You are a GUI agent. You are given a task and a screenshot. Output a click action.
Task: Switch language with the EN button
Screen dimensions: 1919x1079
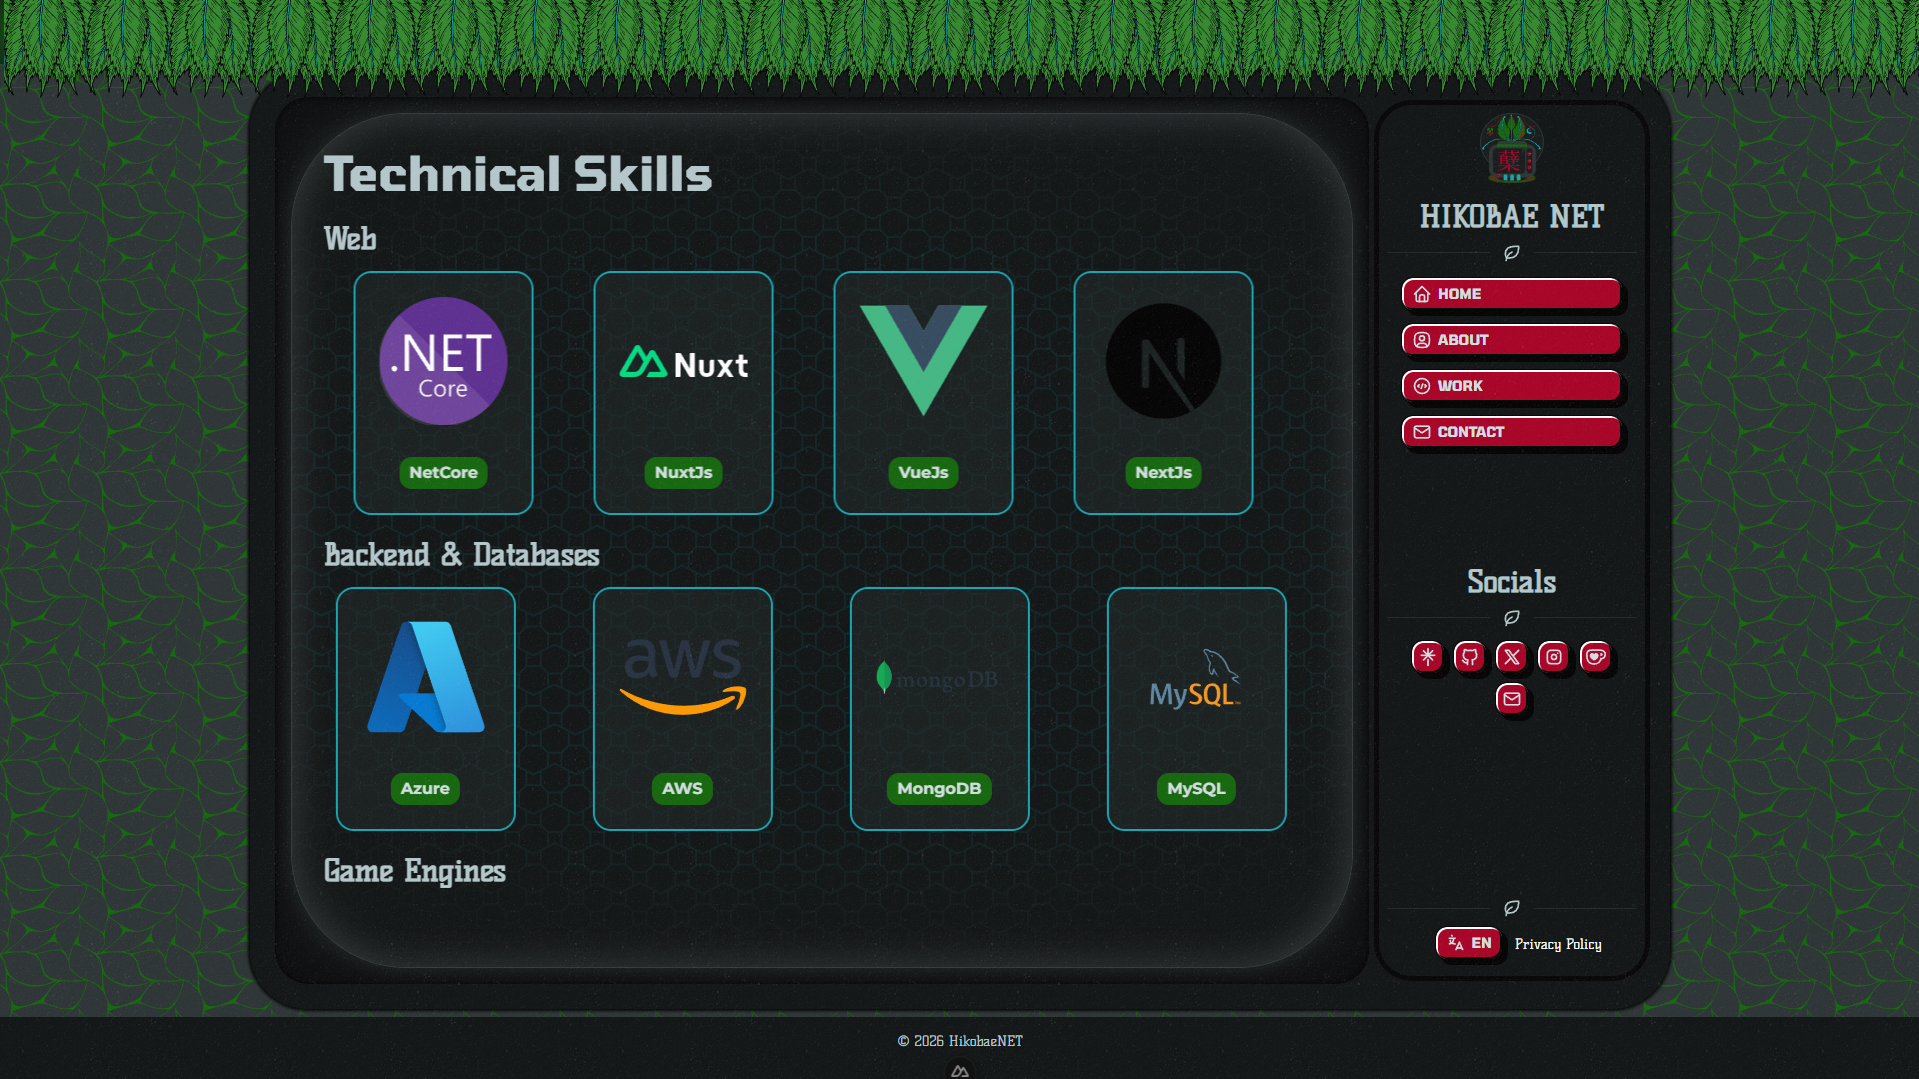pyautogui.click(x=1468, y=943)
